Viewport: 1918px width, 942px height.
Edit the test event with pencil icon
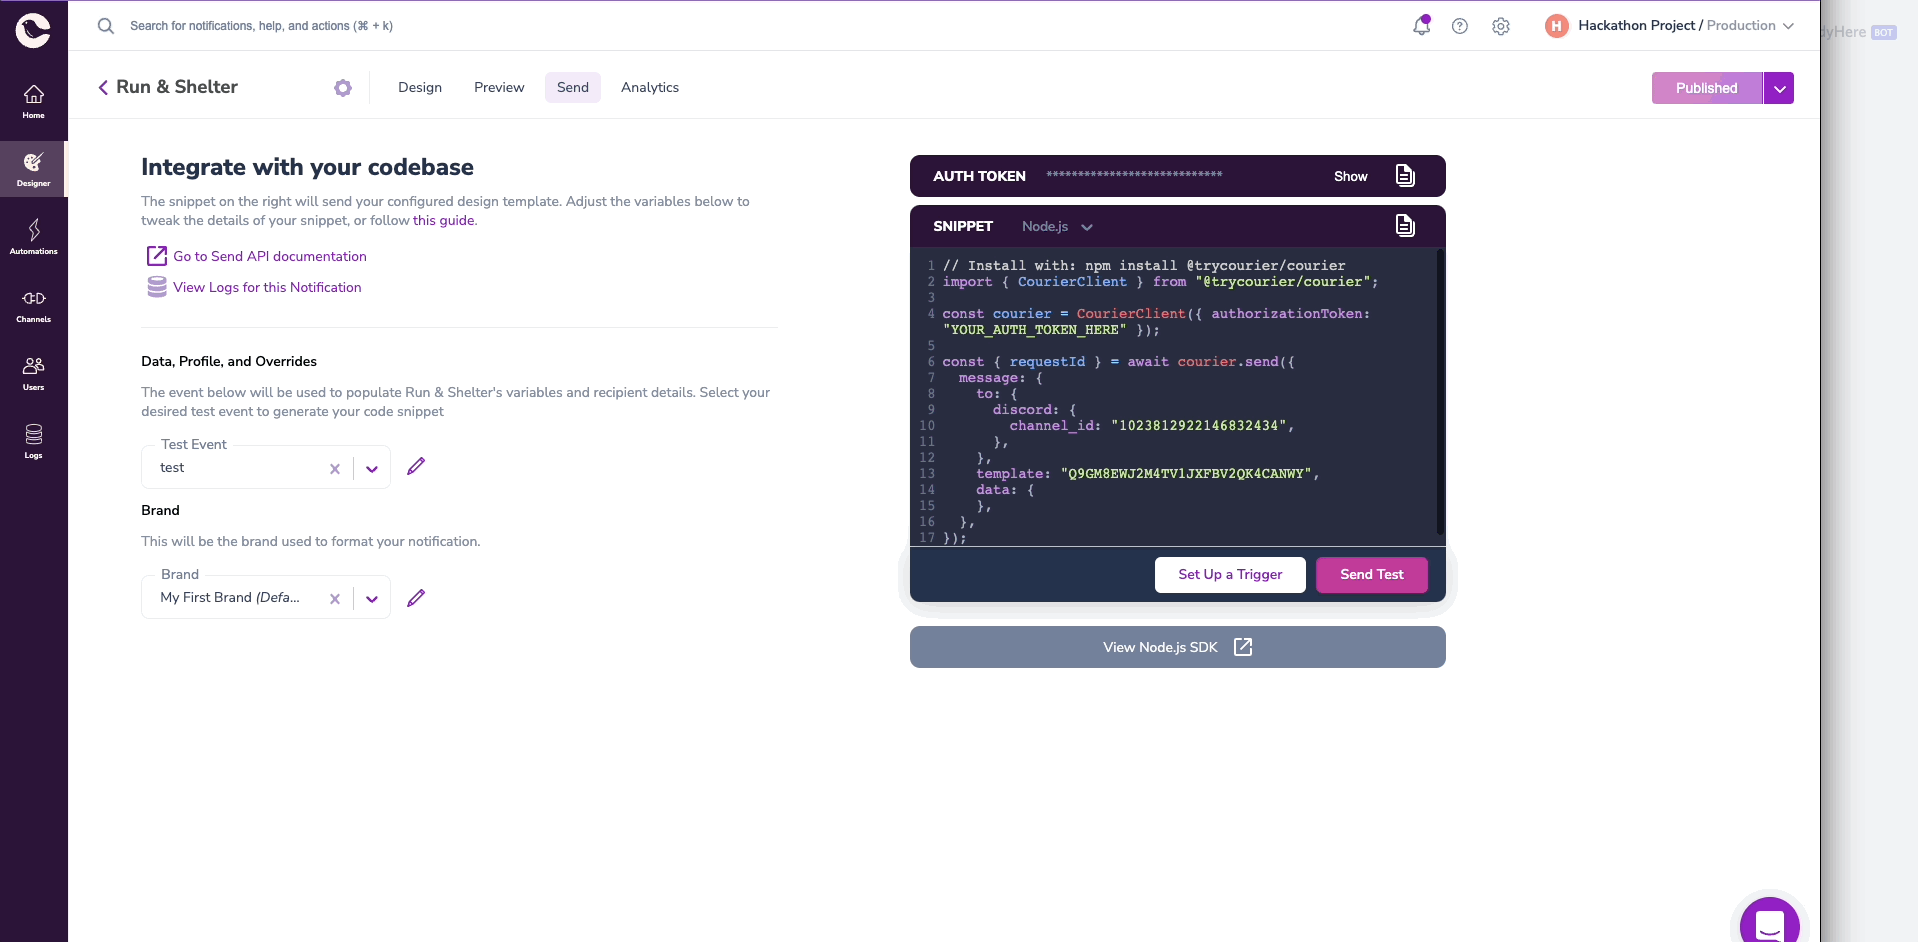tap(416, 466)
